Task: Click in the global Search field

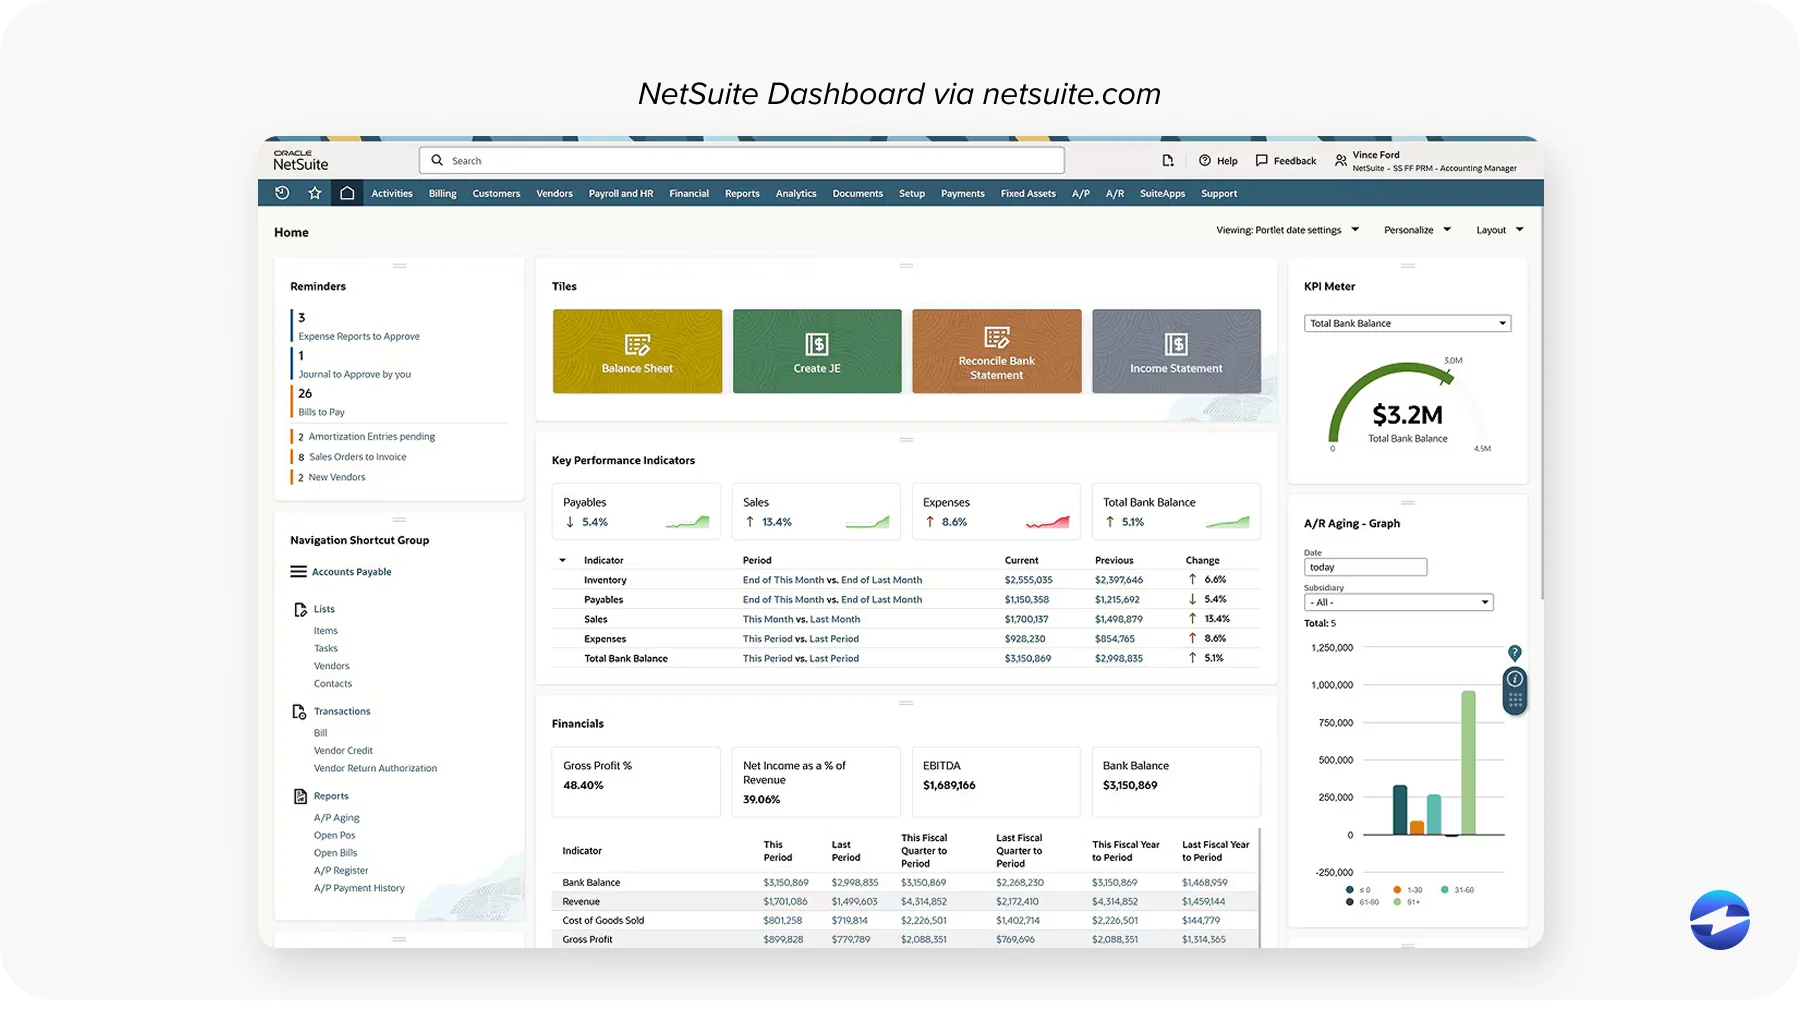Action: click(742, 160)
